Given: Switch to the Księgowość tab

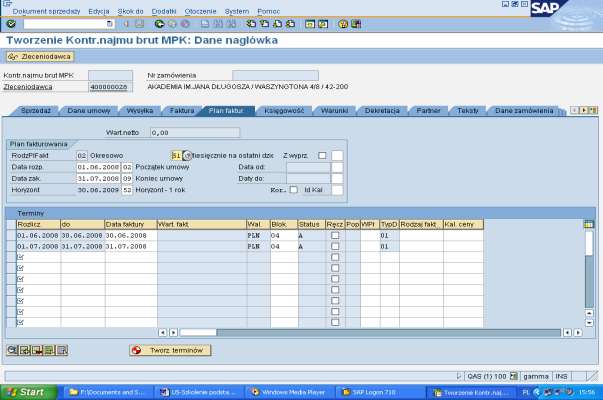Looking at the screenshot, I should pyautogui.click(x=284, y=111).
